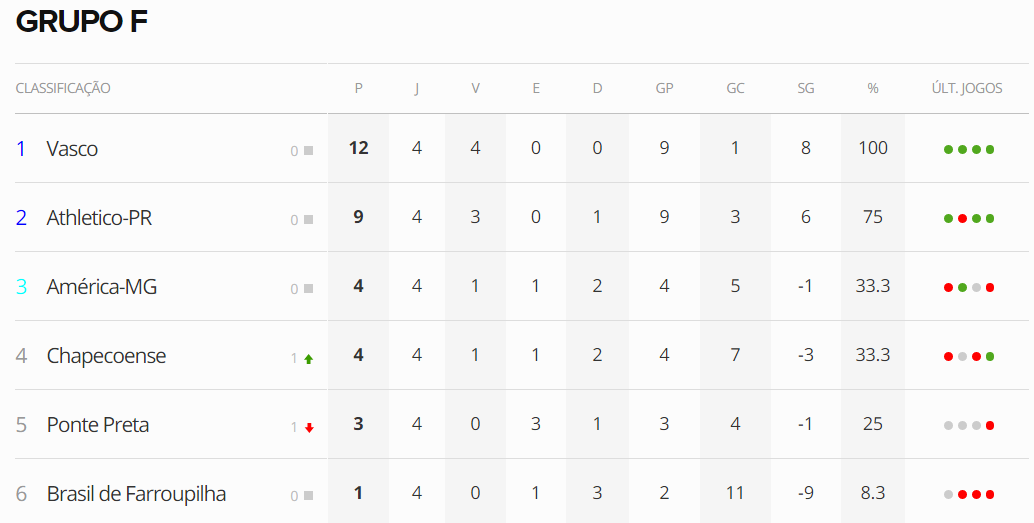1034x523 pixels.
Task: Click Chapecoense's green up arrow icon
Action: 309,358
